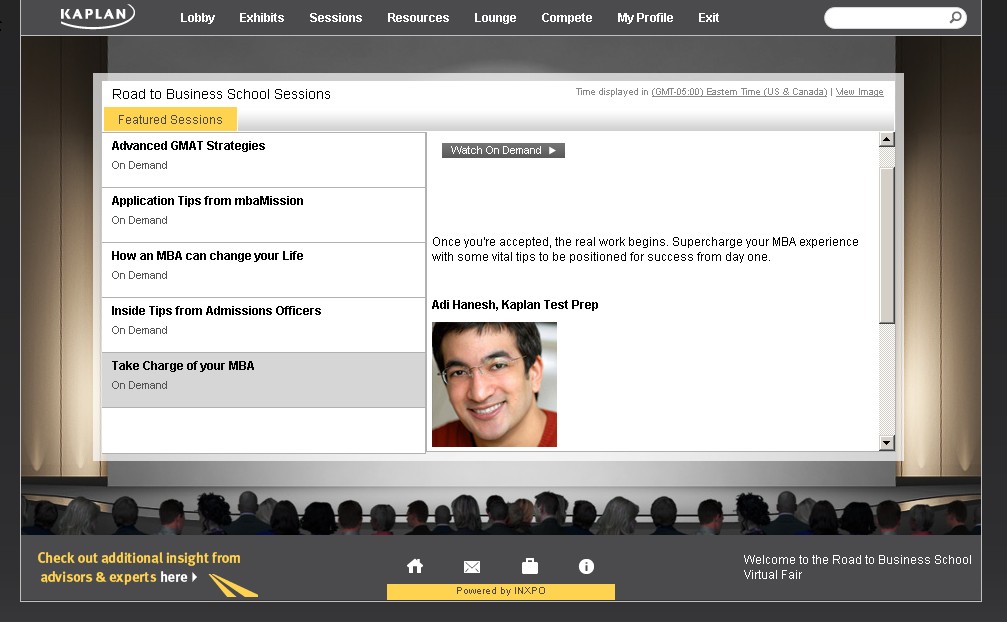Click the Kaplan logo
This screenshot has height=622, width=1007.
[96, 16]
